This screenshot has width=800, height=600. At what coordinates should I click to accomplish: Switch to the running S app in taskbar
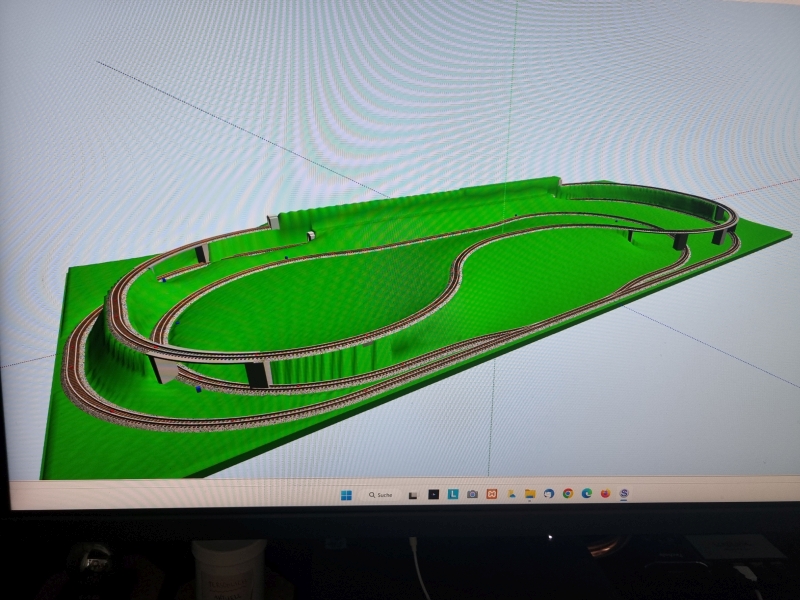(x=624, y=495)
